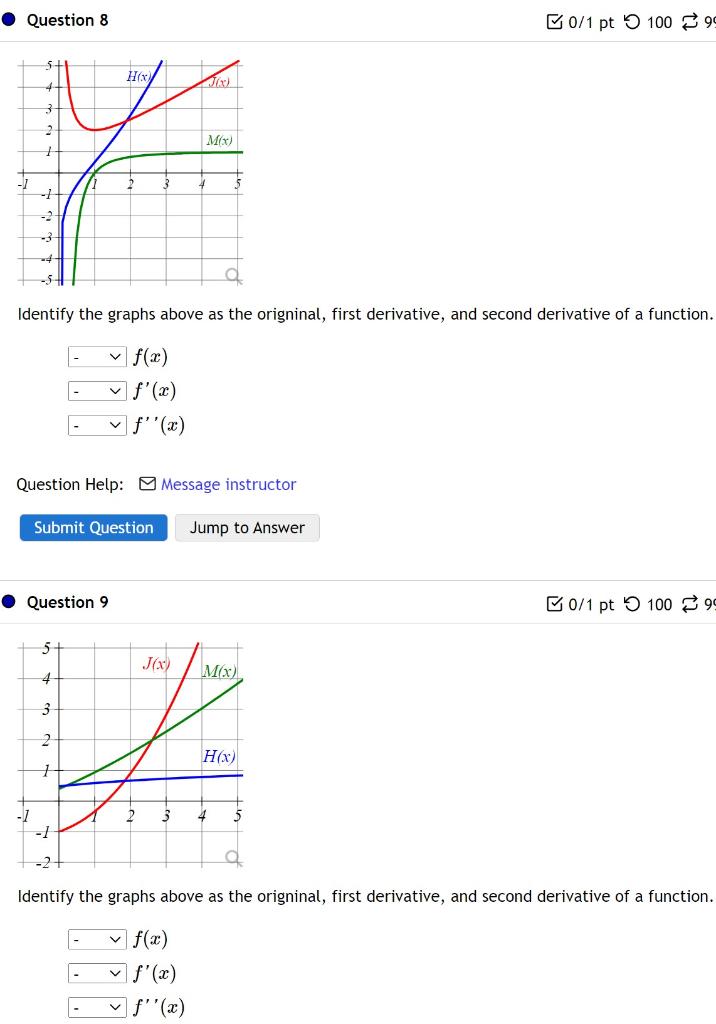Click the Question 9 heading

pyautogui.click(x=67, y=602)
